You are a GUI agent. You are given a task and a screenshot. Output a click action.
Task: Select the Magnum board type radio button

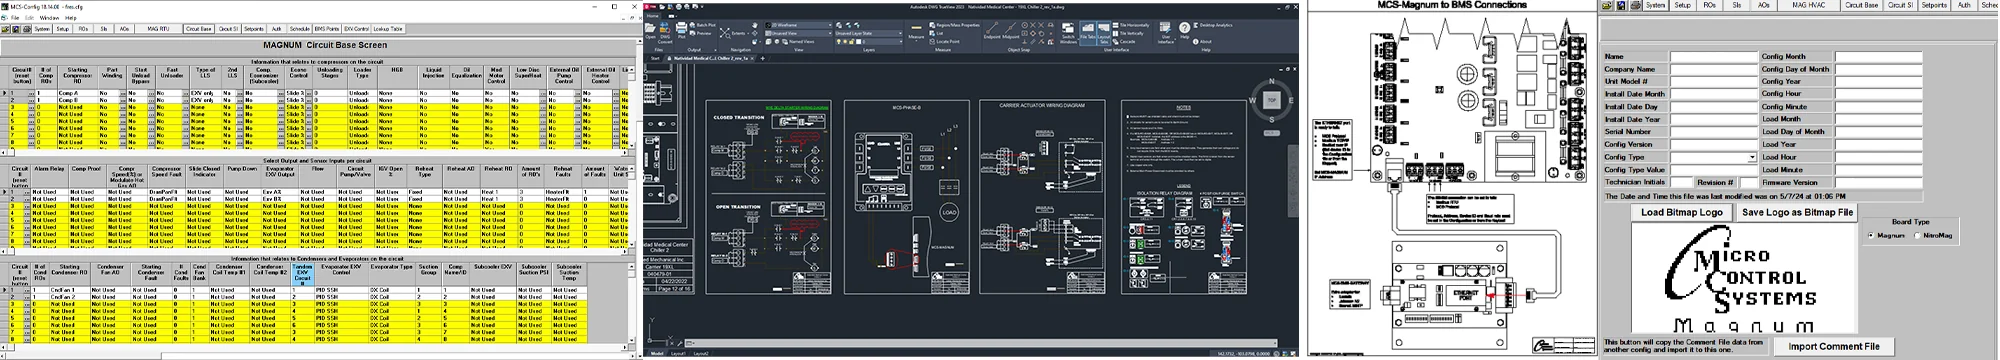click(x=1870, y=235)
